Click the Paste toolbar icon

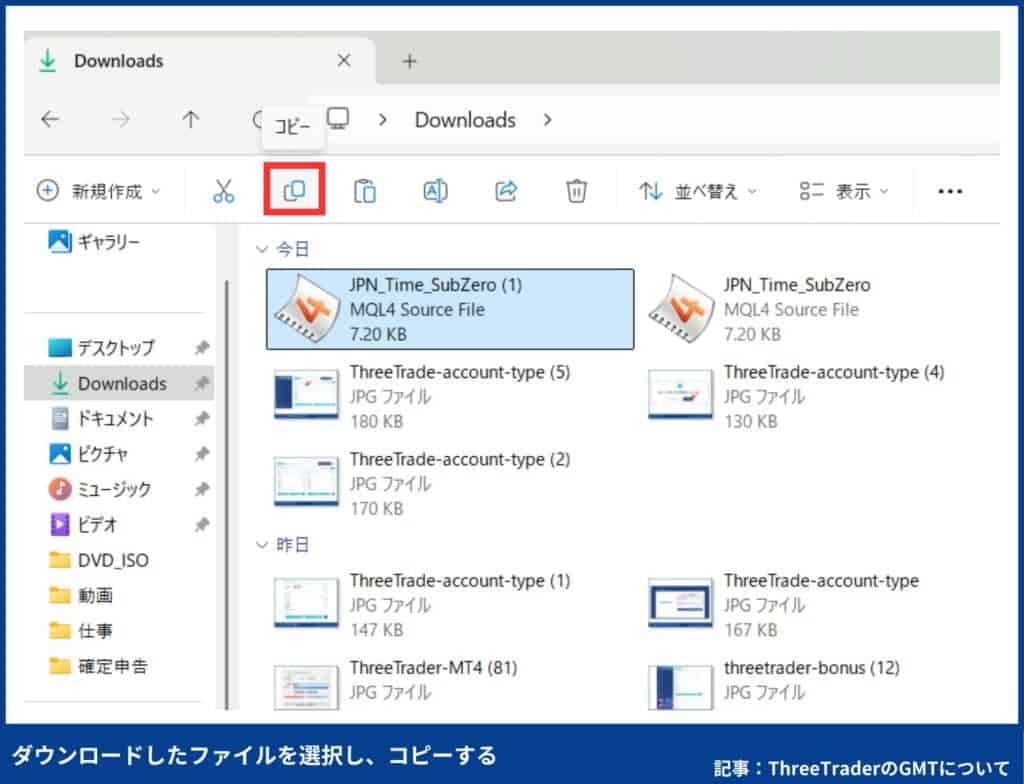click(365, 190)
